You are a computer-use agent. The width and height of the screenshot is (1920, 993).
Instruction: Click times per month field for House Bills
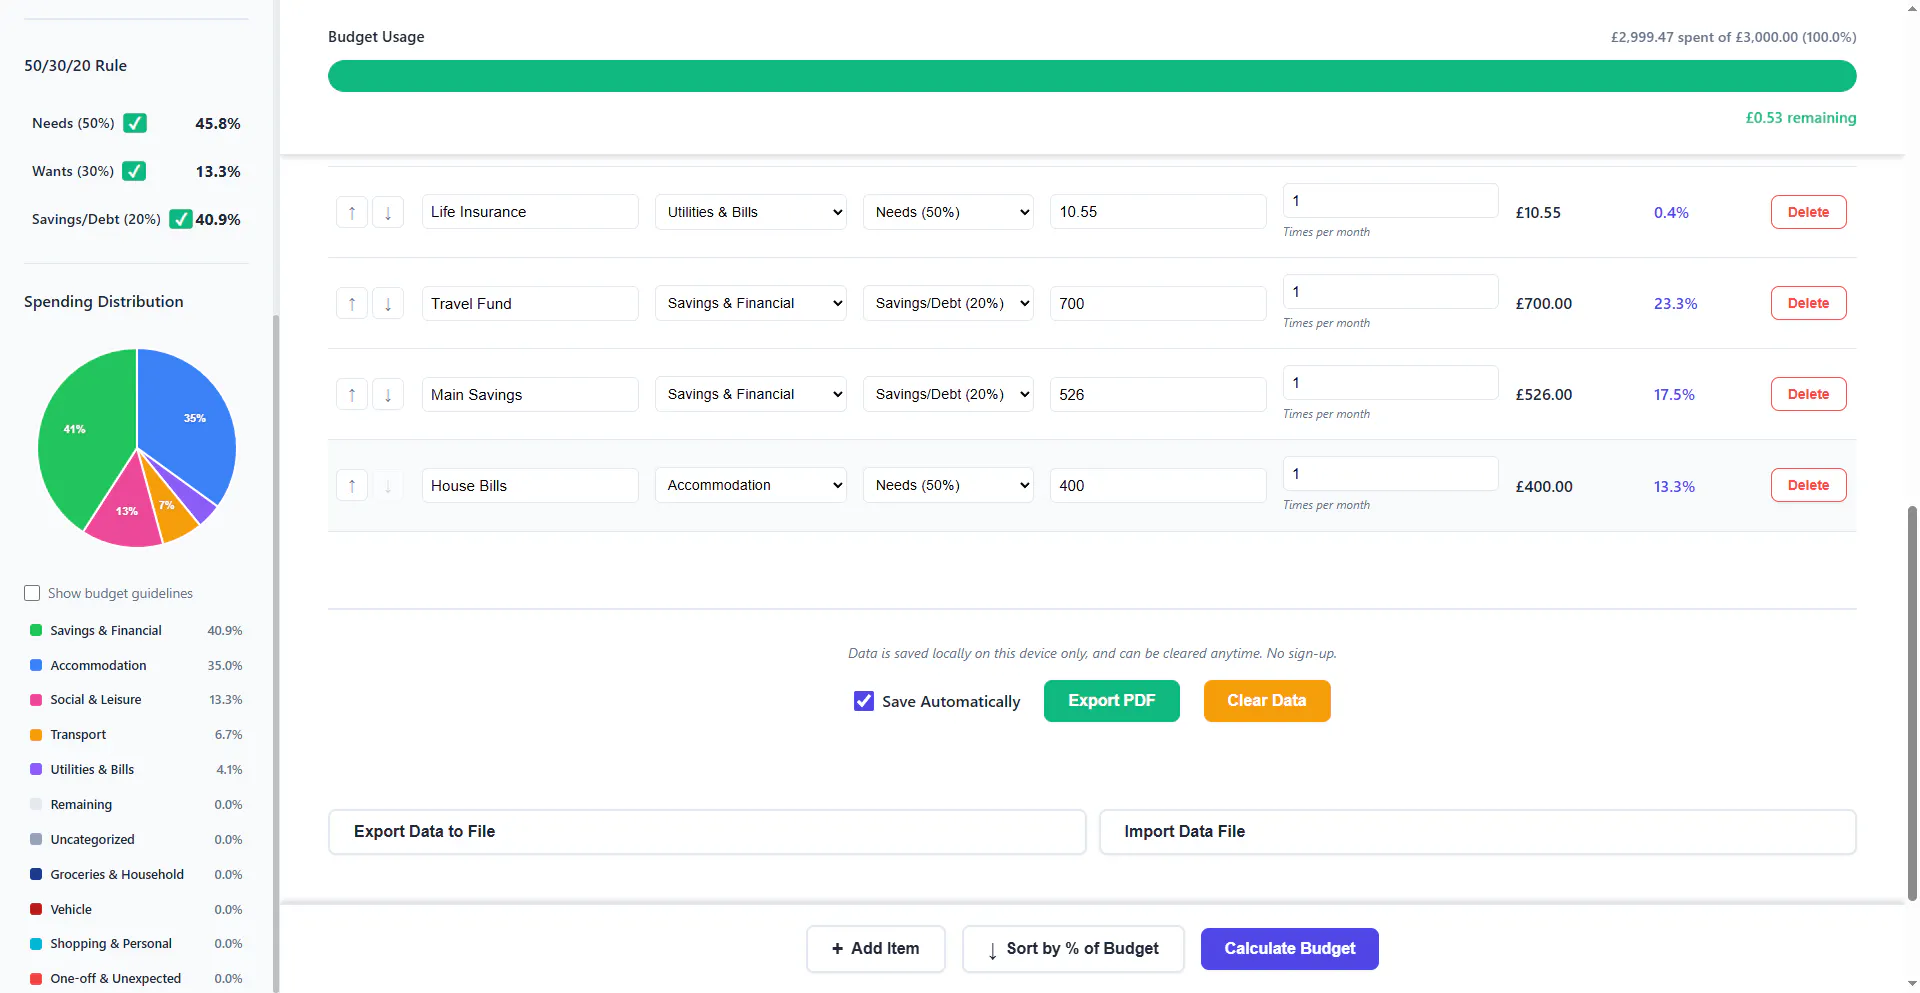[1391, 474]
